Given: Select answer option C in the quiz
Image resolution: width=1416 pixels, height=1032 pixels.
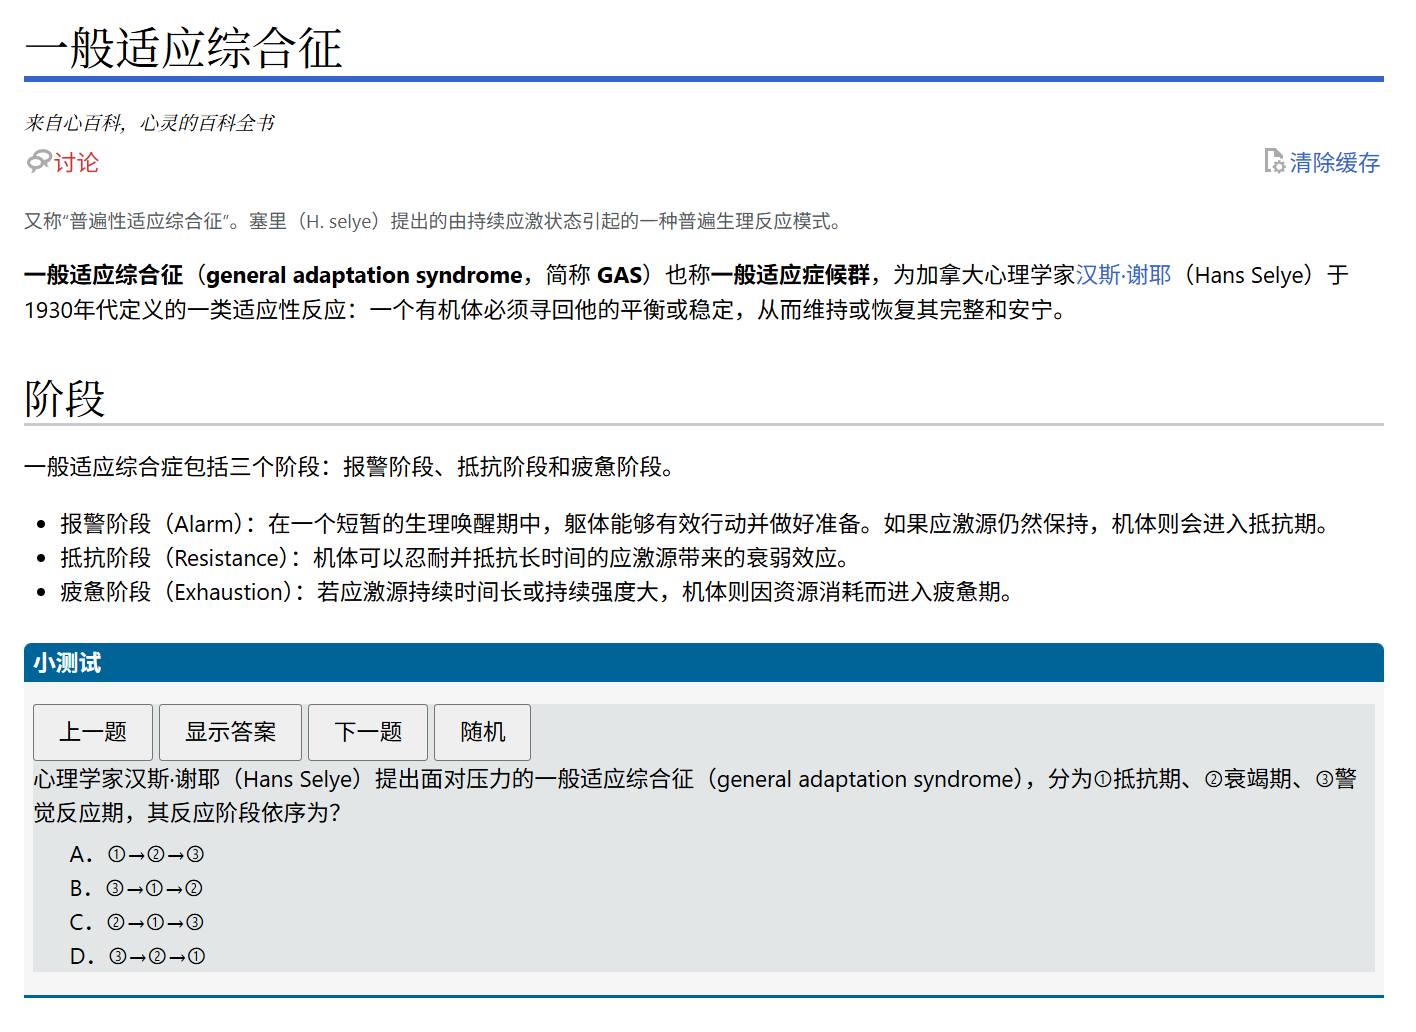Looking at the screenshot, I should [135, 922].
